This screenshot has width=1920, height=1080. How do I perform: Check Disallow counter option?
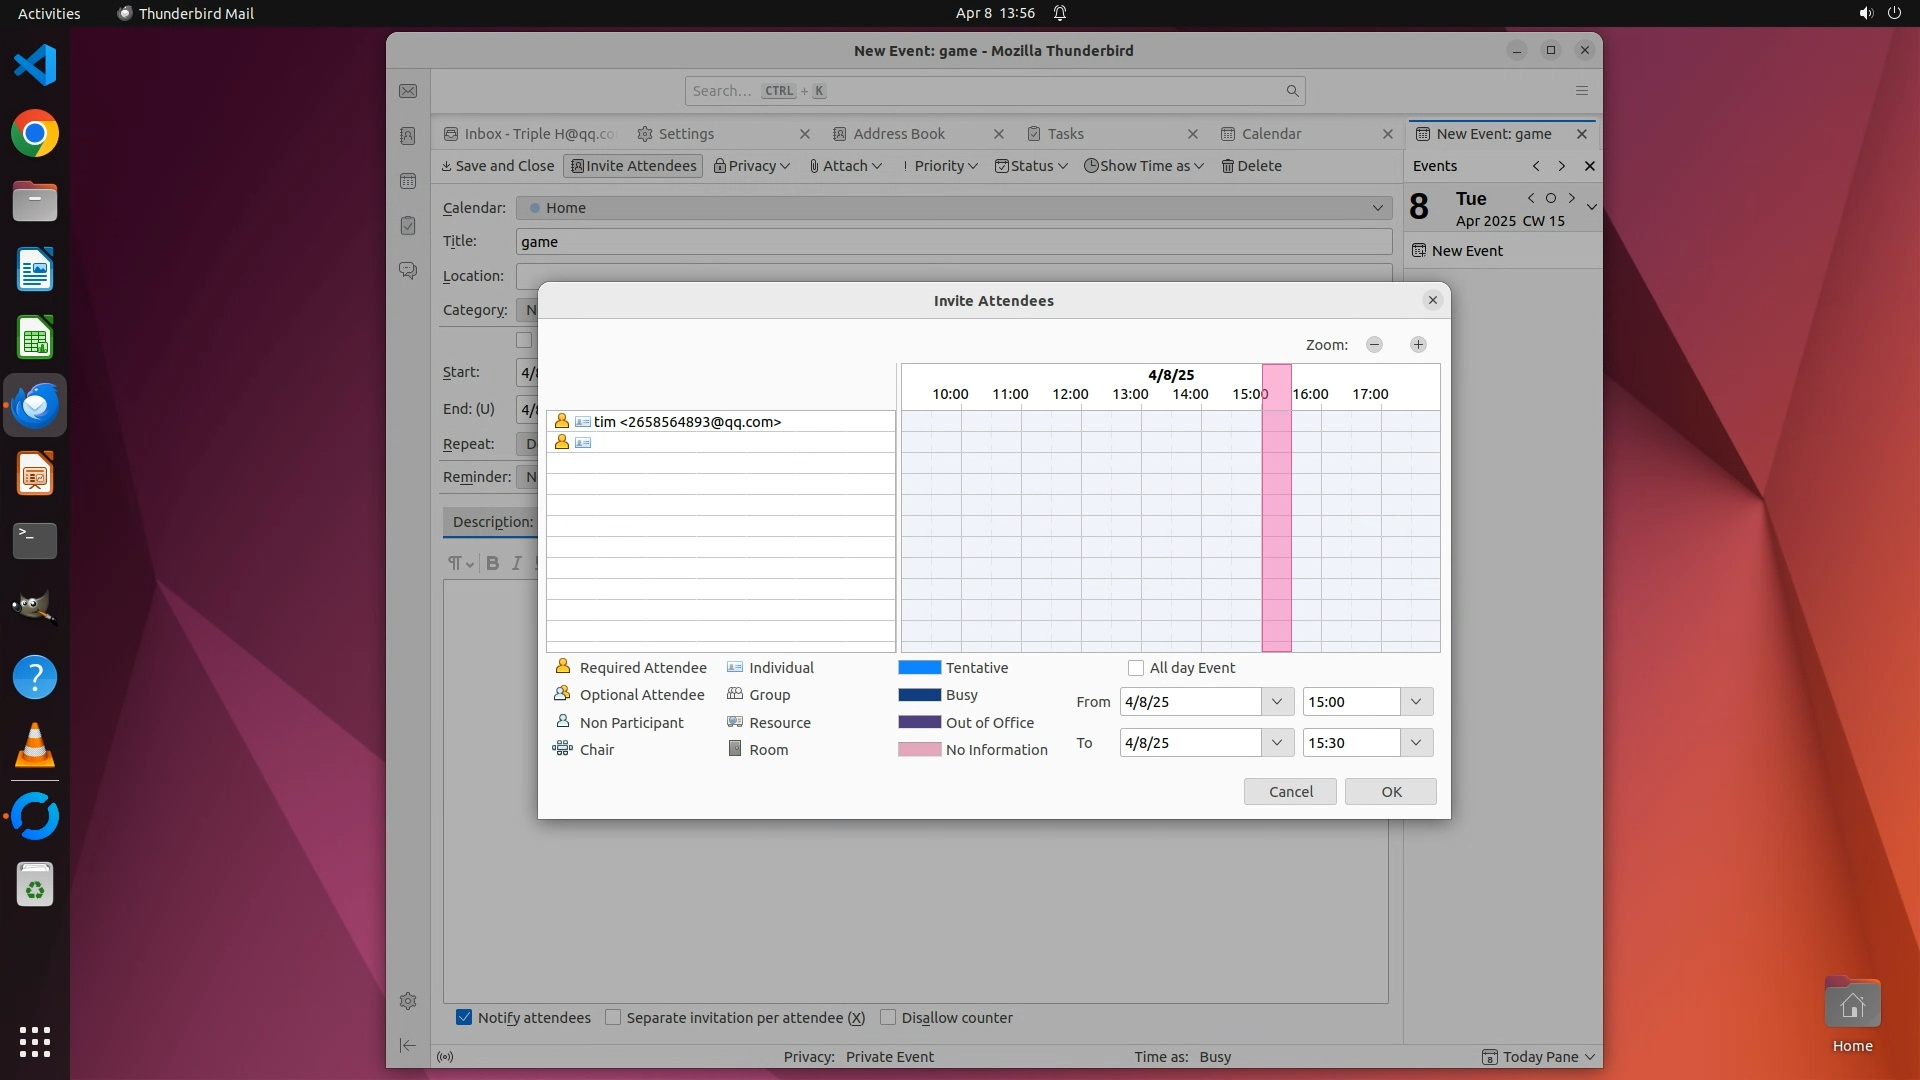pyautogui.click(x=888, y=1017)
